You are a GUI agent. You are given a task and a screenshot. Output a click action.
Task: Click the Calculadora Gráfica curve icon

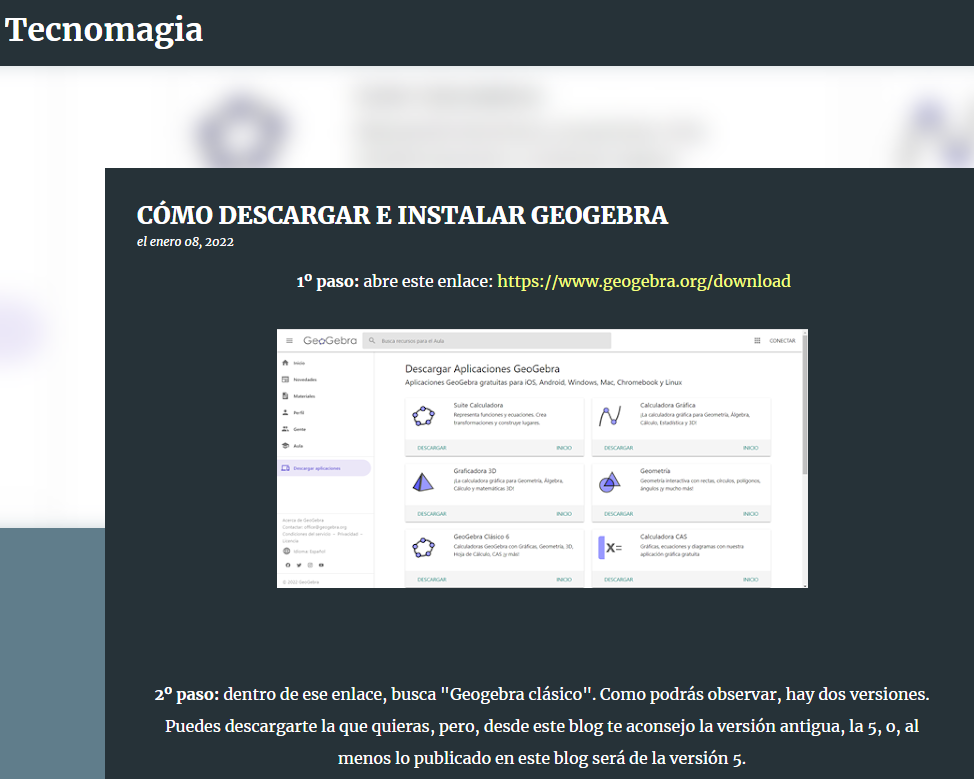[609, 416]
